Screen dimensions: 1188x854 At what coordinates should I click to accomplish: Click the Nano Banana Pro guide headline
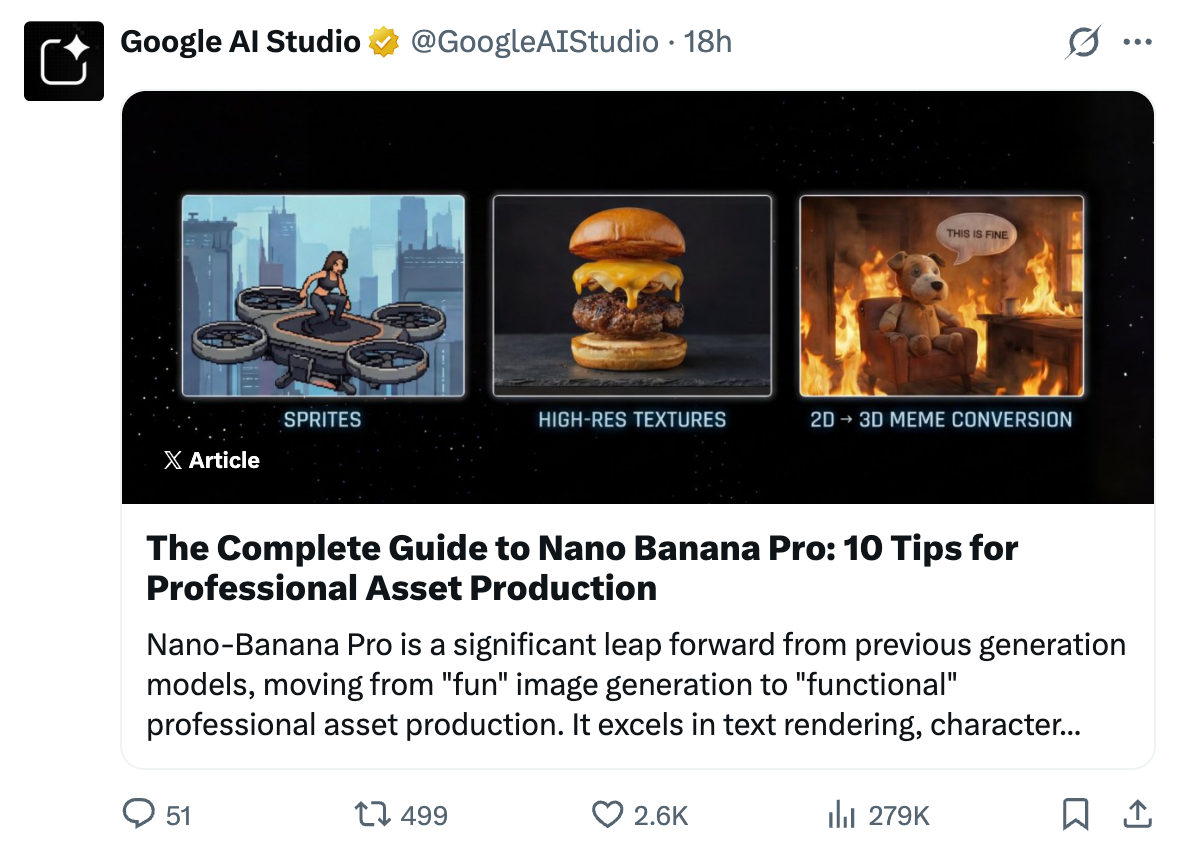tap(582, 567)
